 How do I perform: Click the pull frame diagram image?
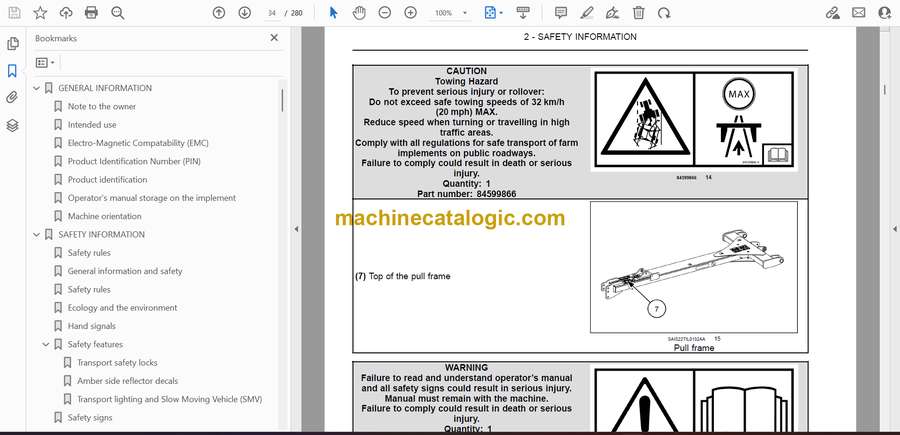[693, 267]
